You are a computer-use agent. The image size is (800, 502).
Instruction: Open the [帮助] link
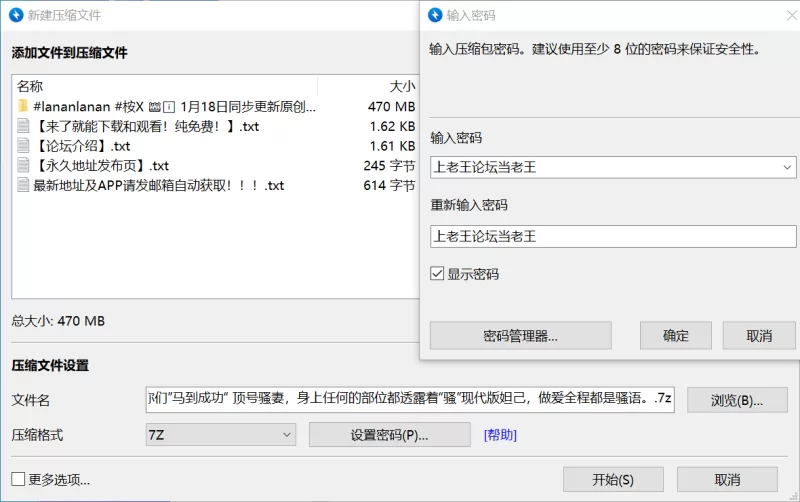click(x=500, y=435)
